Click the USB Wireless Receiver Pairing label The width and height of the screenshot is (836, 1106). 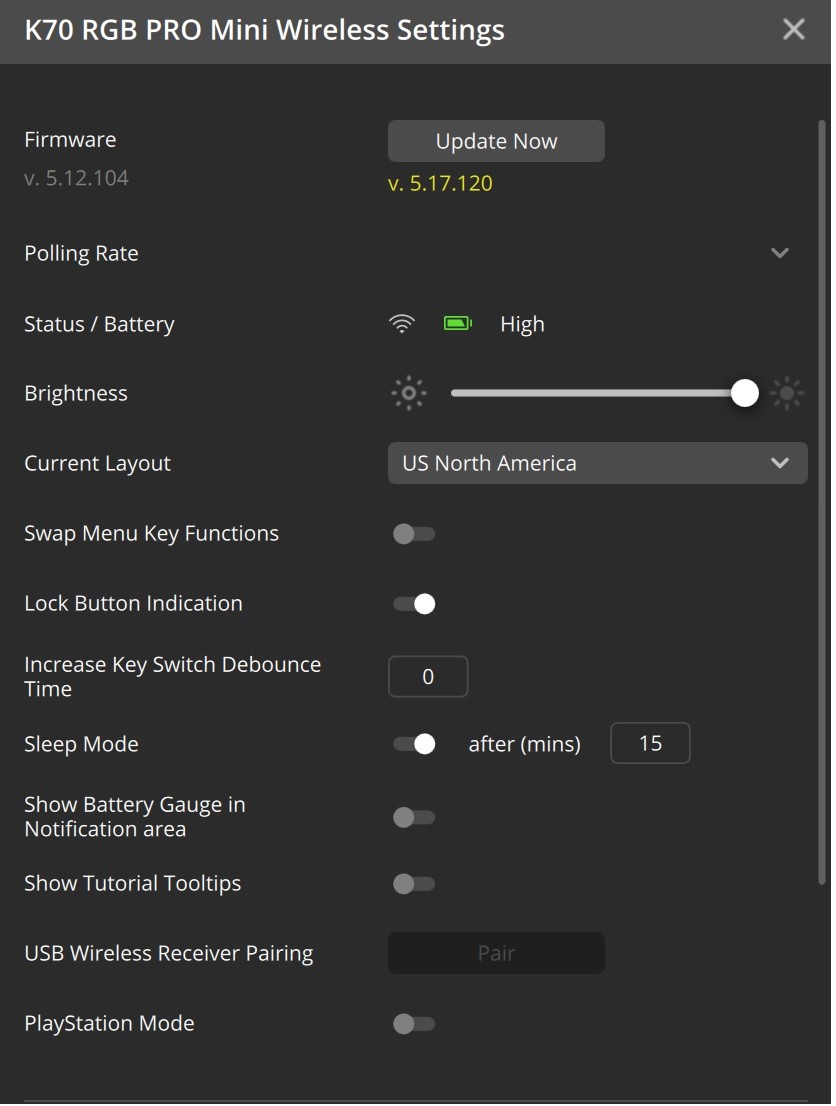pos(169,954)
